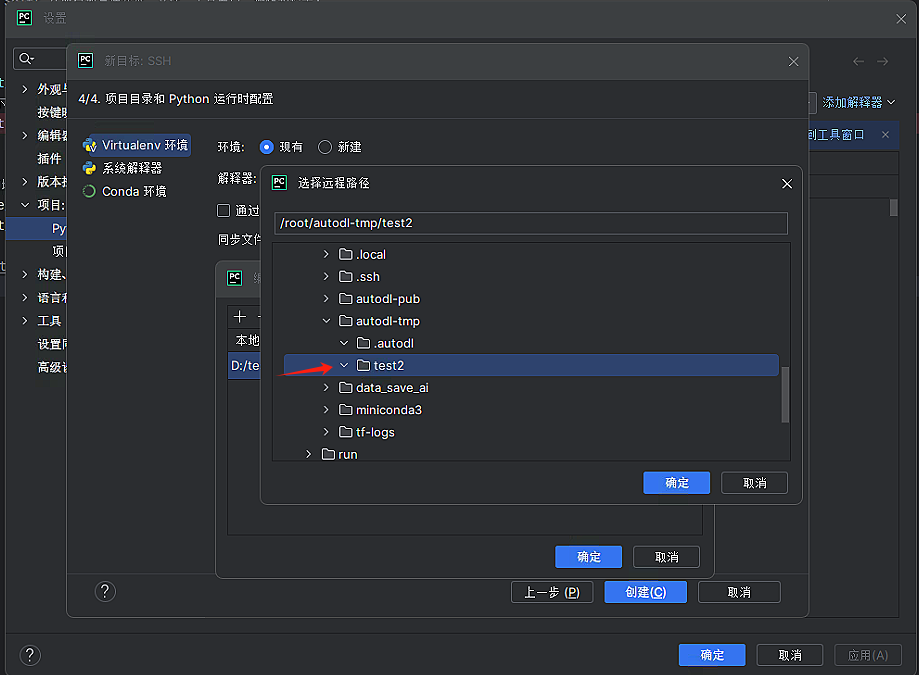
Task: Navigate forward with the right arrow in Settings
Action: click(x=883, y=62)
